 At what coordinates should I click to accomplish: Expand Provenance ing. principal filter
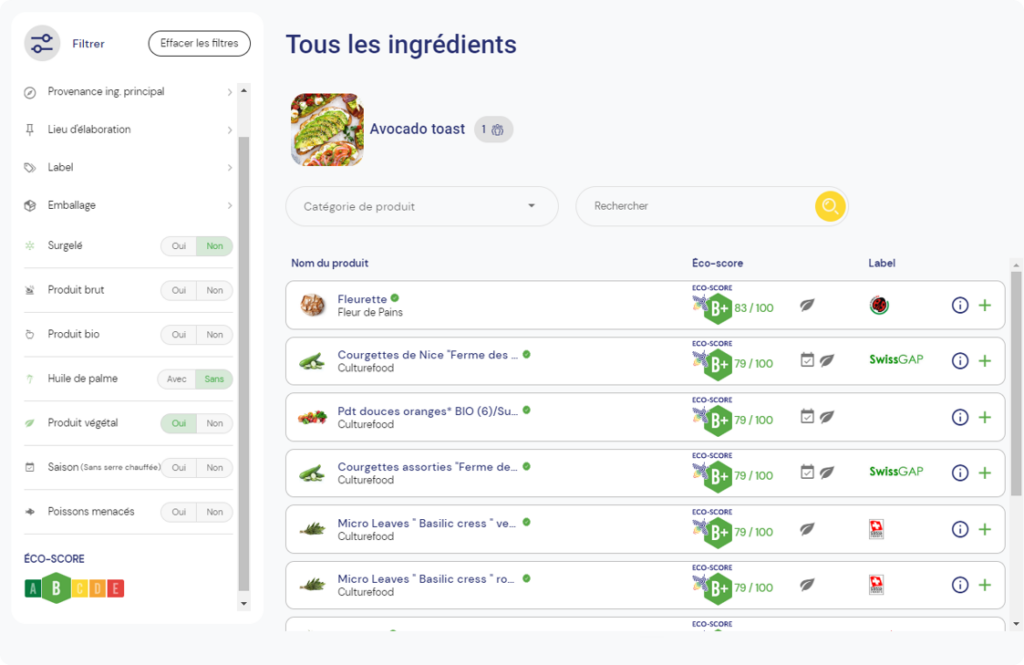point(129,92)
